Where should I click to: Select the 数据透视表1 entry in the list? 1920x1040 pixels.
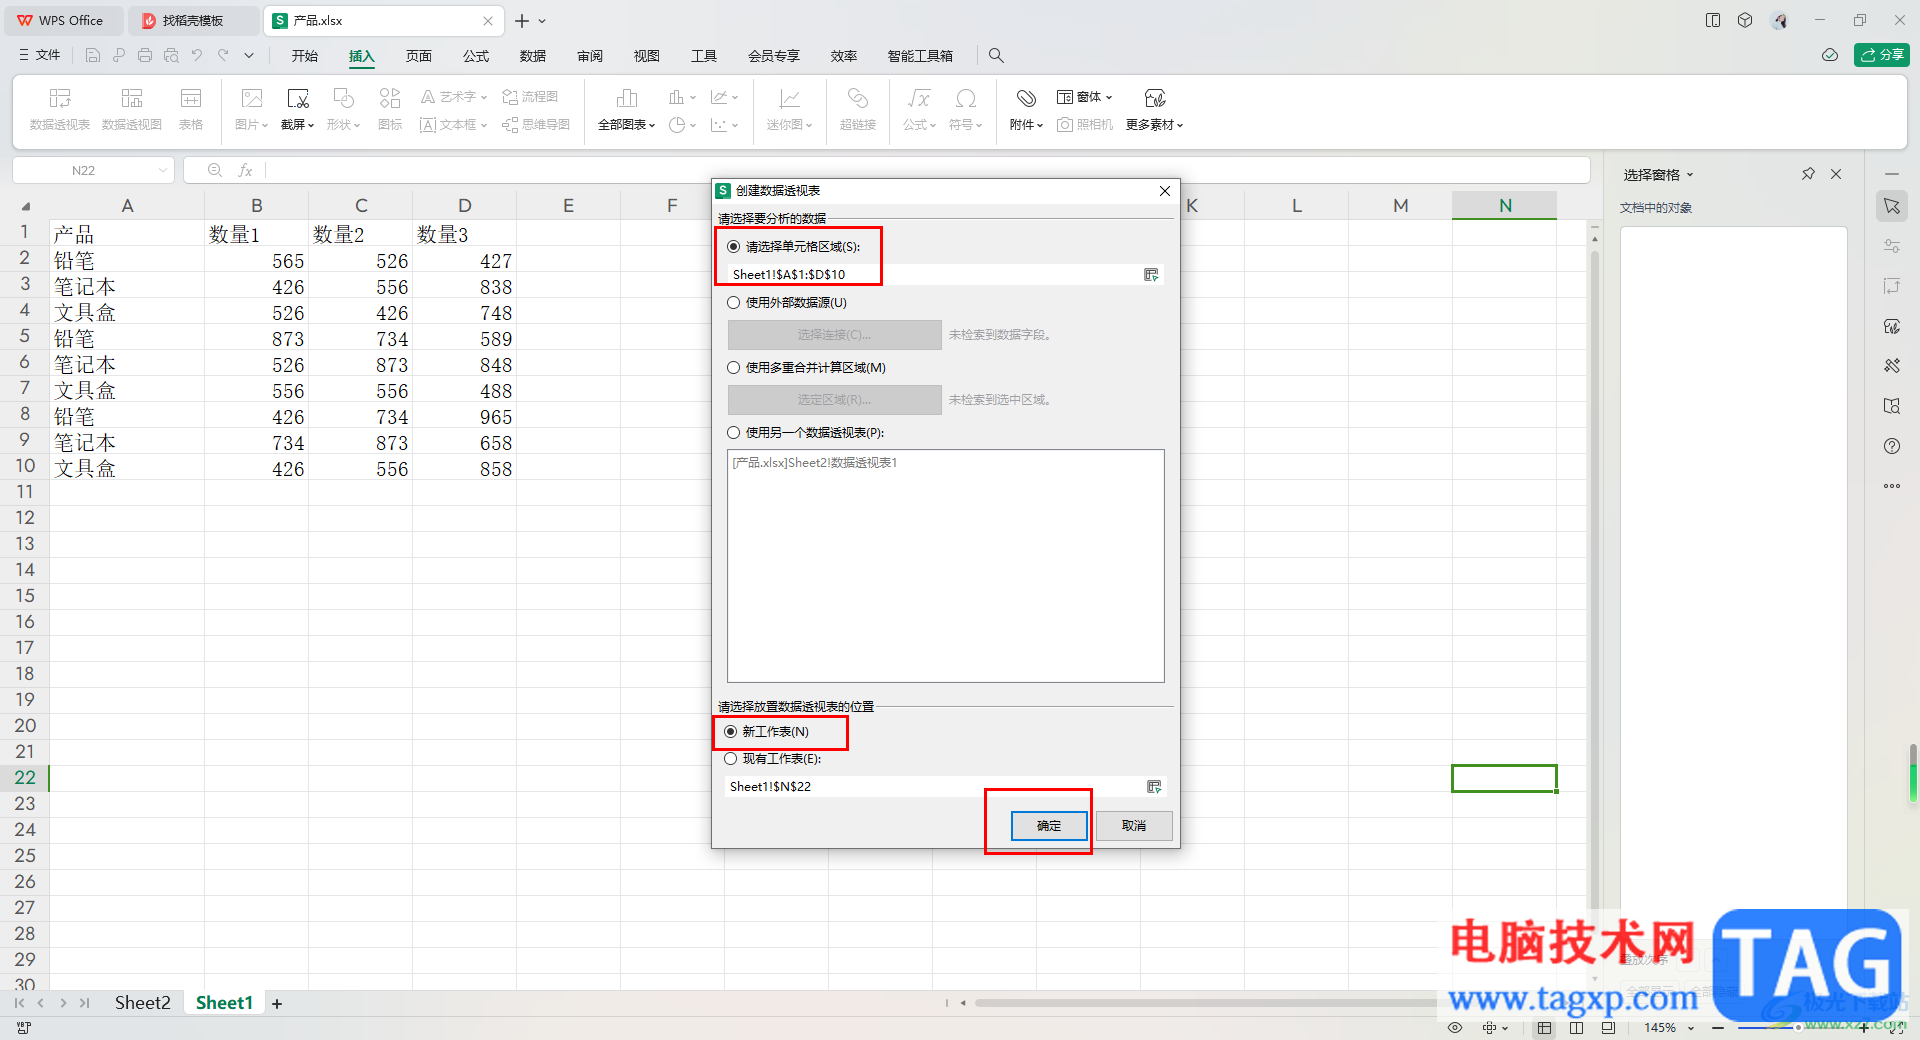pyautogui.click(x=815, y=463)
